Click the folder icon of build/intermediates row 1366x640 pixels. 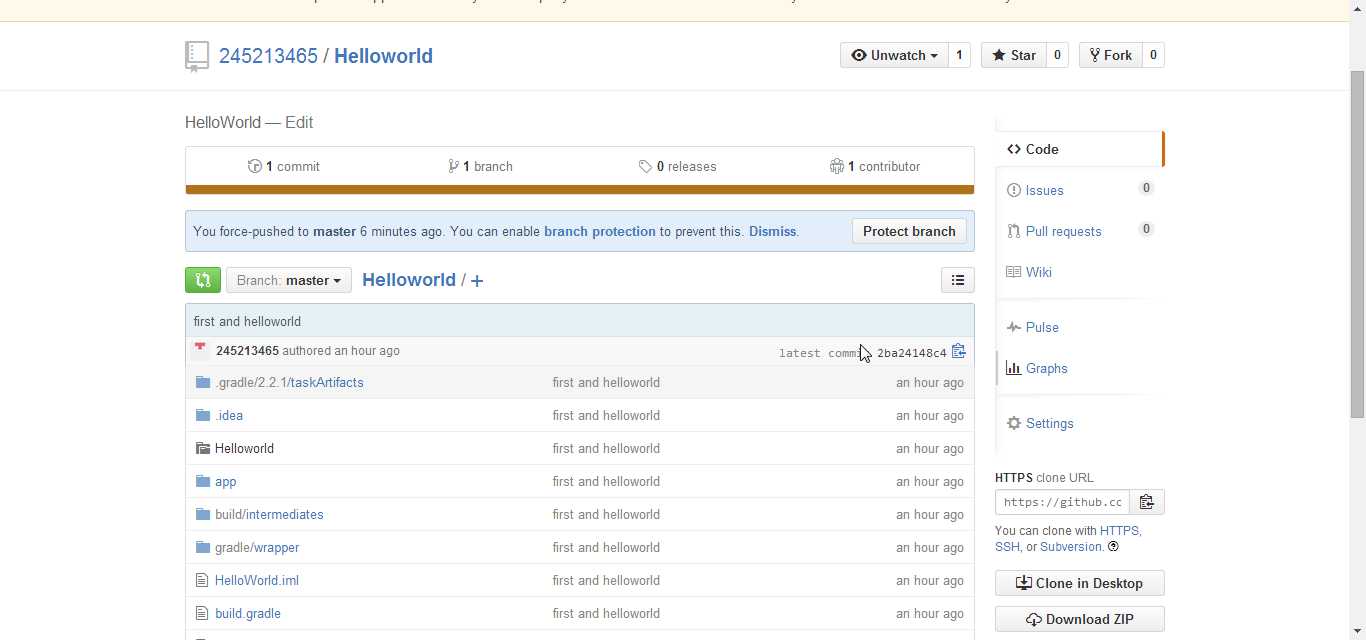point(203,514)
